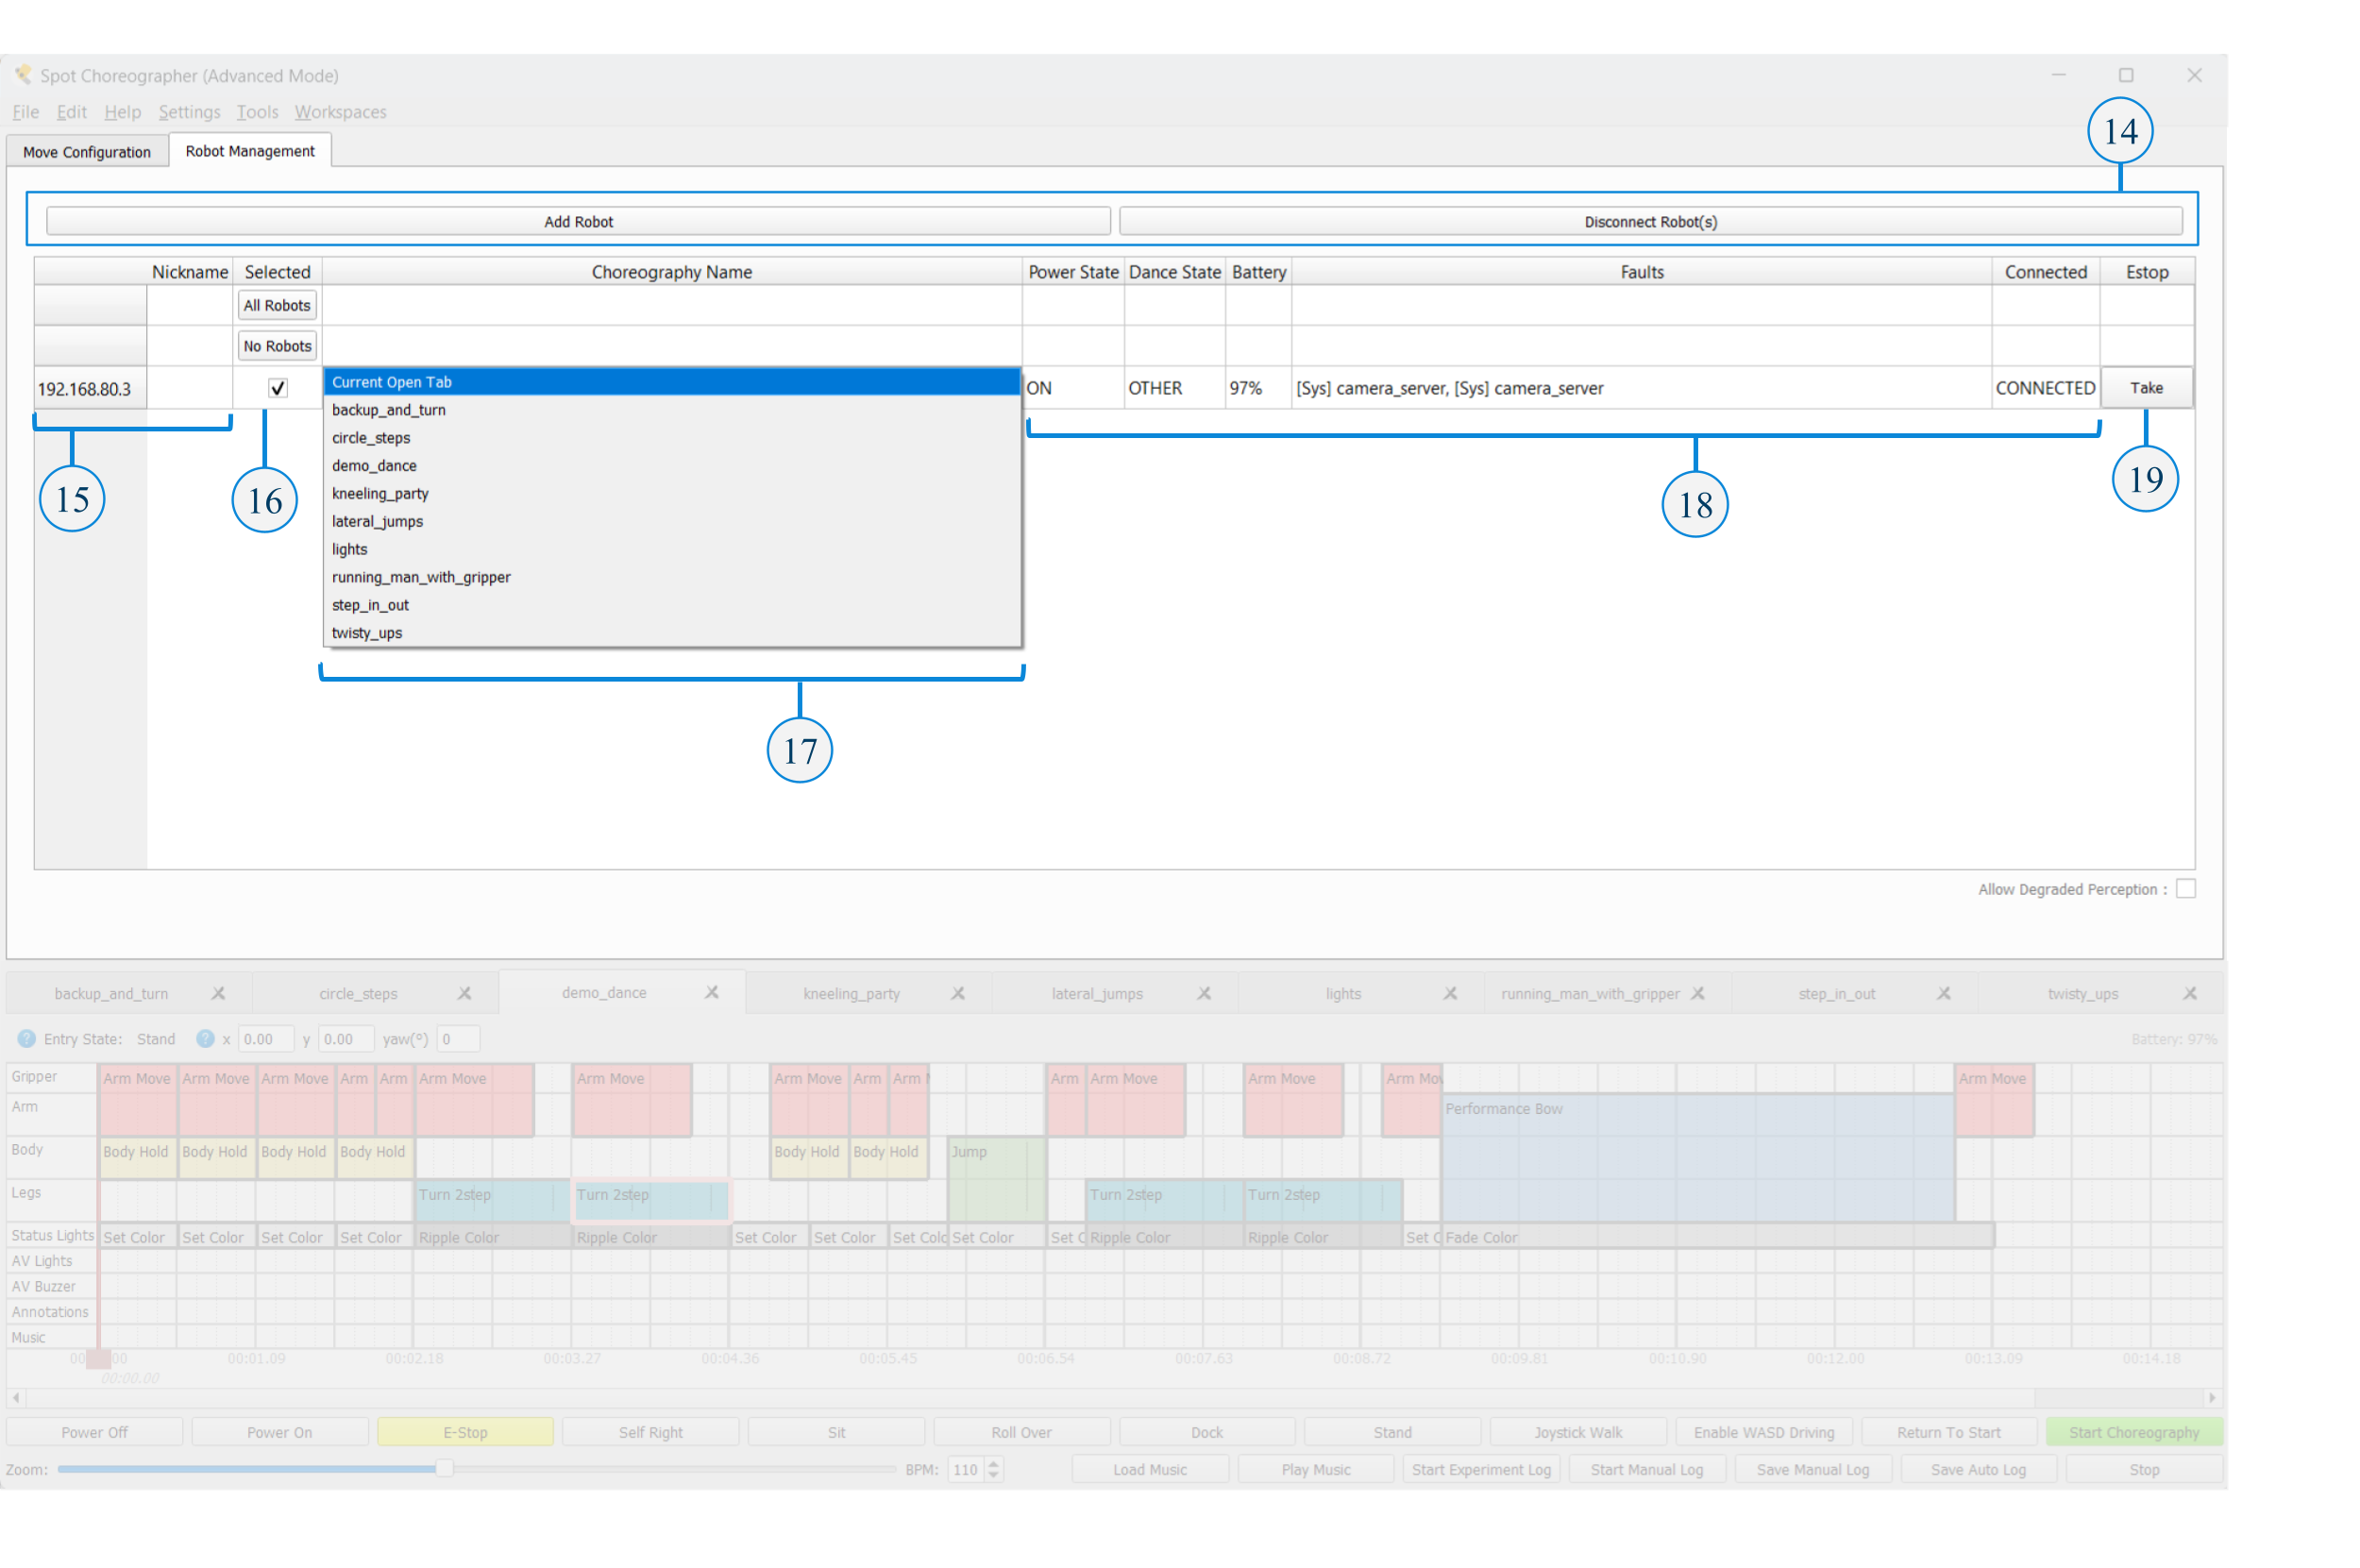Close the demo_dance choreography tab

click(x=711, y=992)
